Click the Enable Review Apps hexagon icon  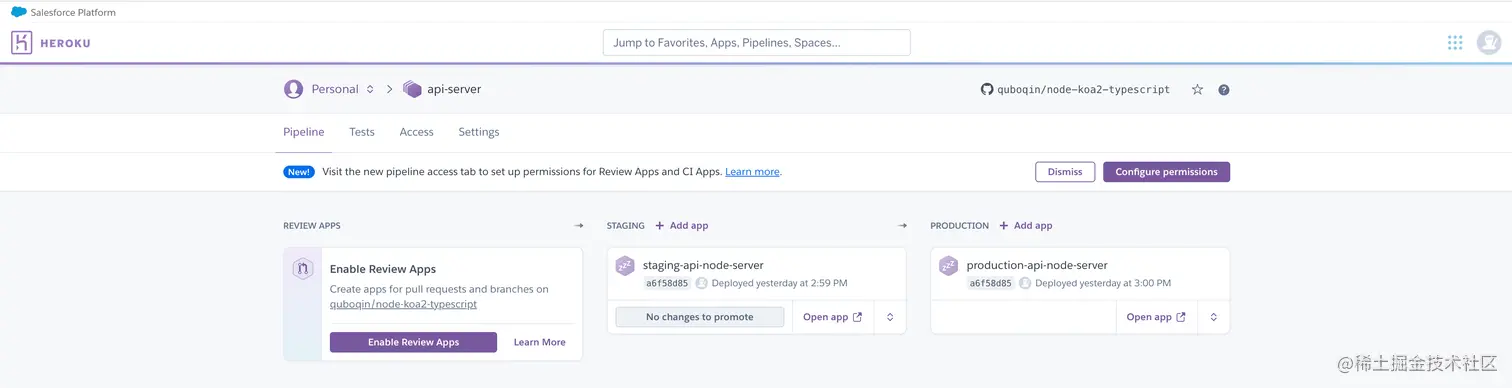[303, 269]
